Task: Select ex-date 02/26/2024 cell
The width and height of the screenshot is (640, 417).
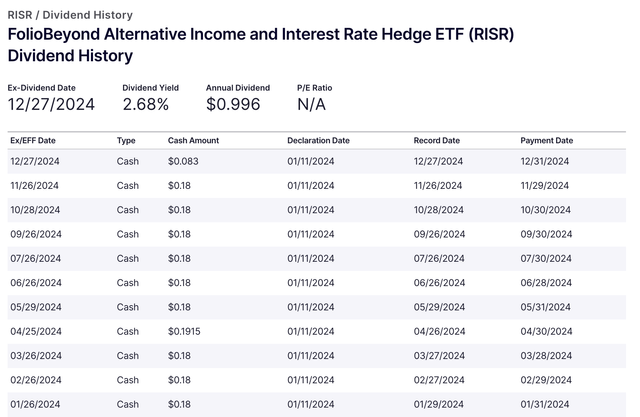Action: (36, 380)
